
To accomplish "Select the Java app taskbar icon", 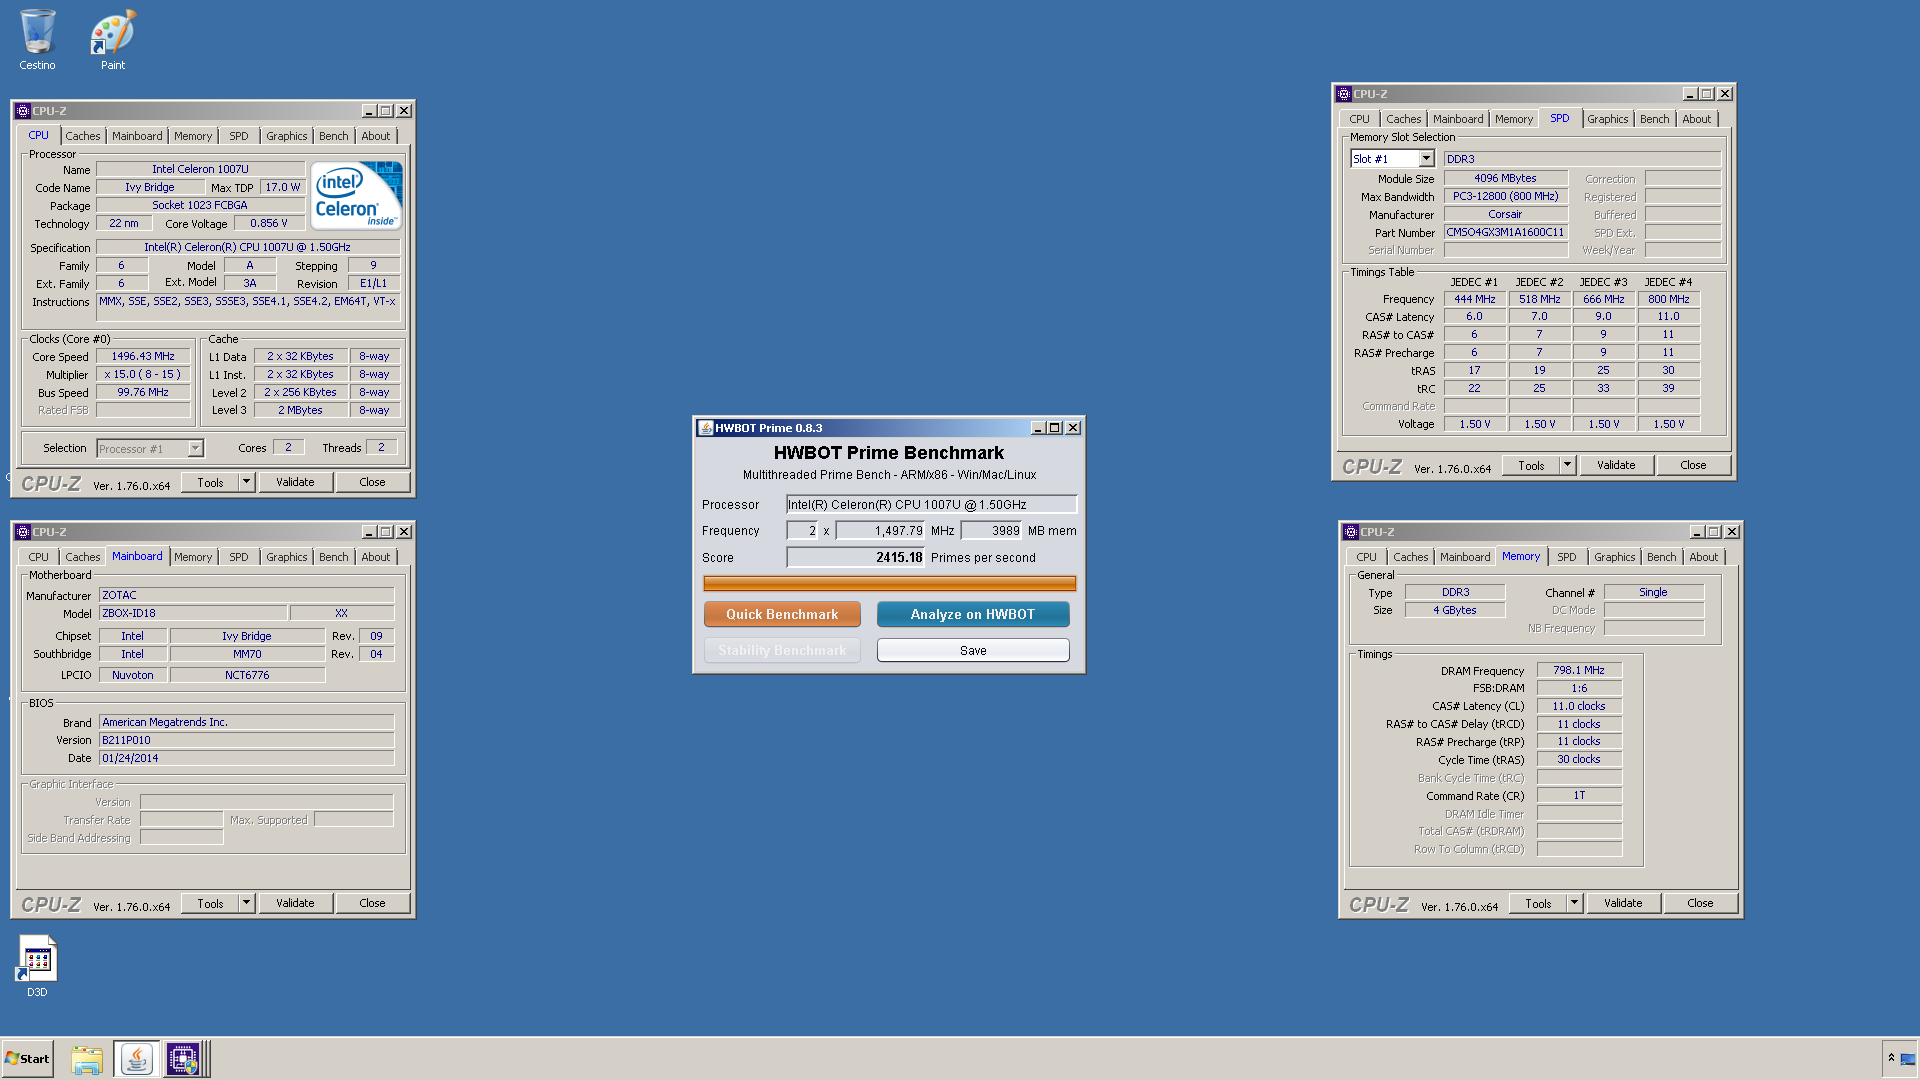I will click(137, 1059).
